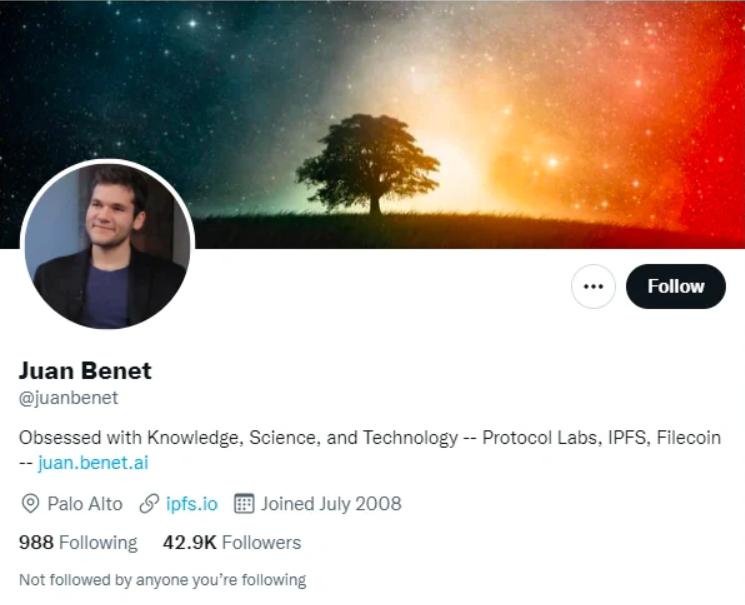The width and height of the screenshot is (745, 605).
Task: Open Juan Benet's profile photo
Action: click(x=107, y=246)
